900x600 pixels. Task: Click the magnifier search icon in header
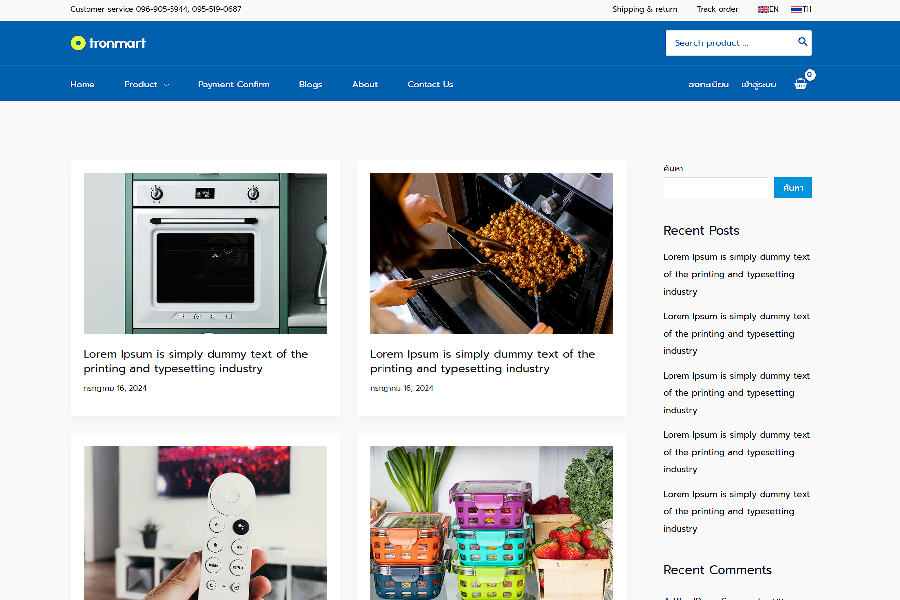802,42
